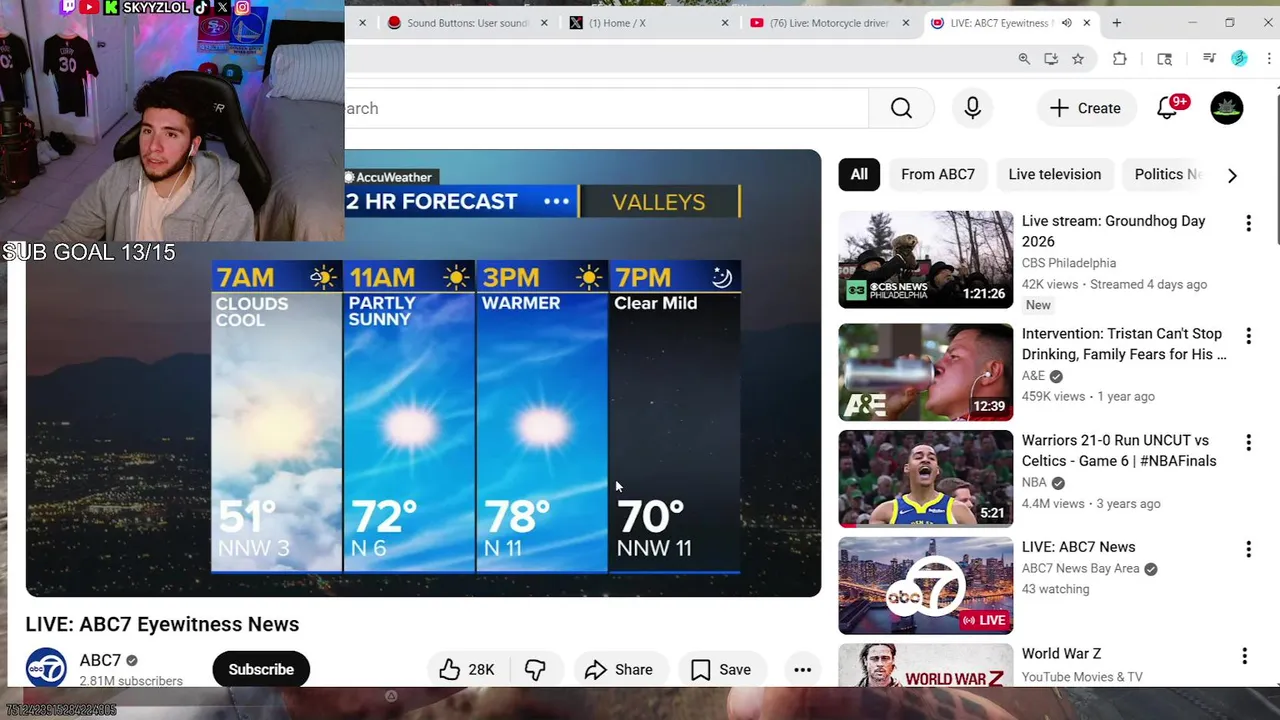
Task: Click the tab search icon in toolbar
Action: pos(1165,59)
